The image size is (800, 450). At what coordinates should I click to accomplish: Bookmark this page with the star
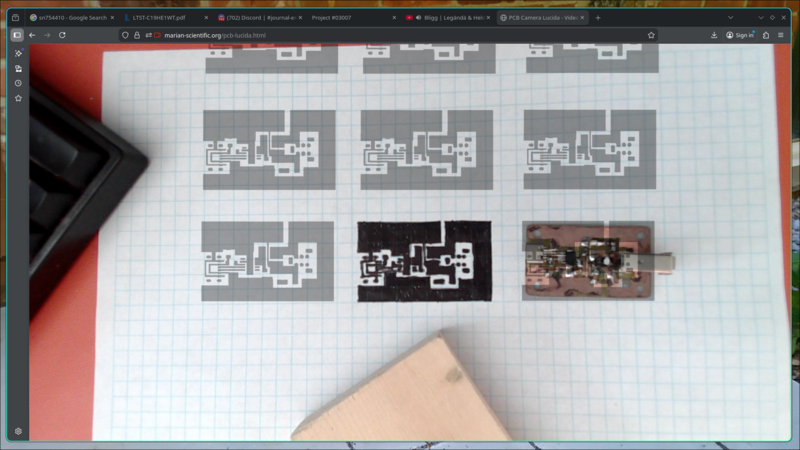651,35
